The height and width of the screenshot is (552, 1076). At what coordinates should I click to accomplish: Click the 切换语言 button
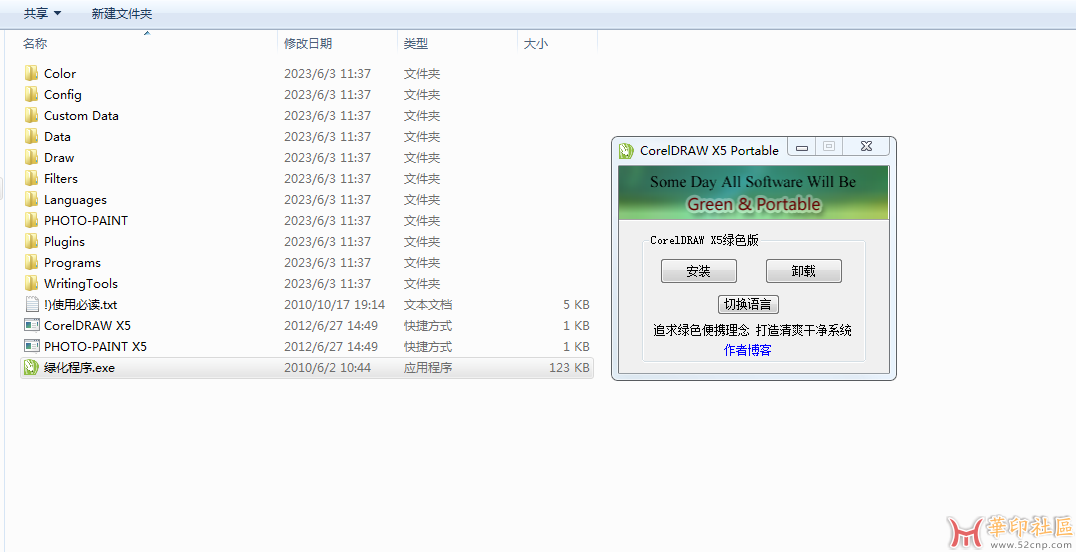tap(748, 304)
